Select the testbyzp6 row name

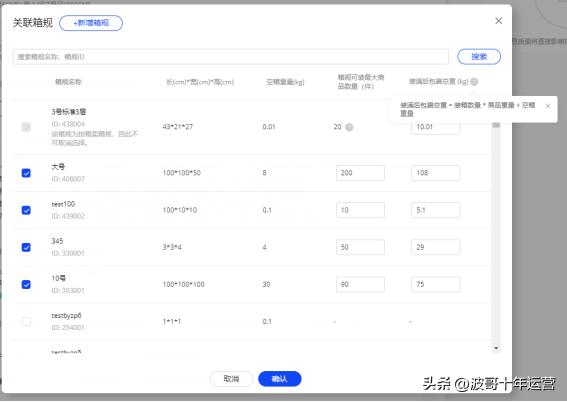pos(67,316)
